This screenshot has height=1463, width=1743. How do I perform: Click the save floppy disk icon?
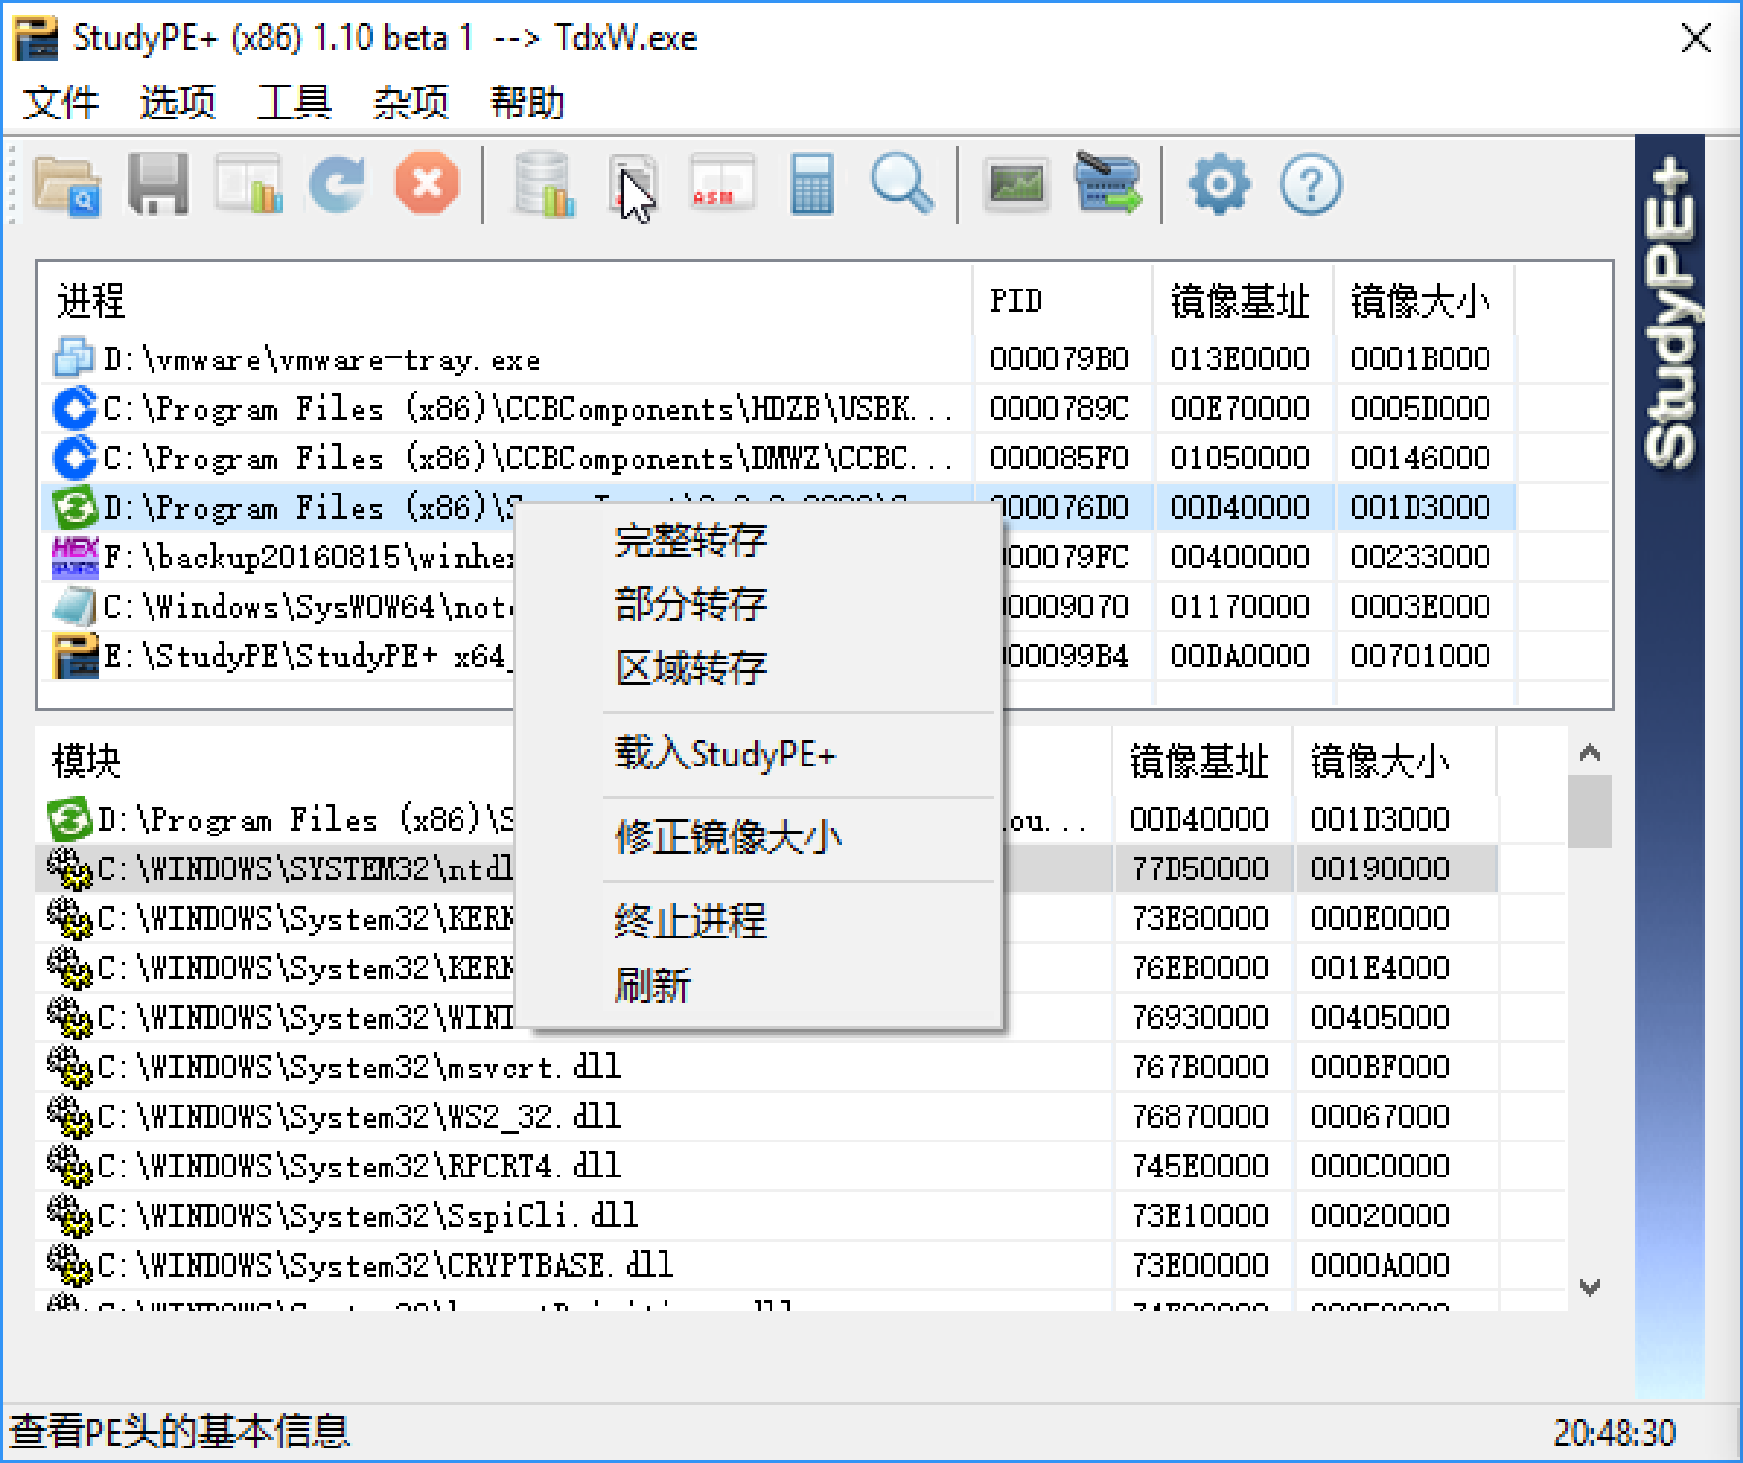(158, 184)
